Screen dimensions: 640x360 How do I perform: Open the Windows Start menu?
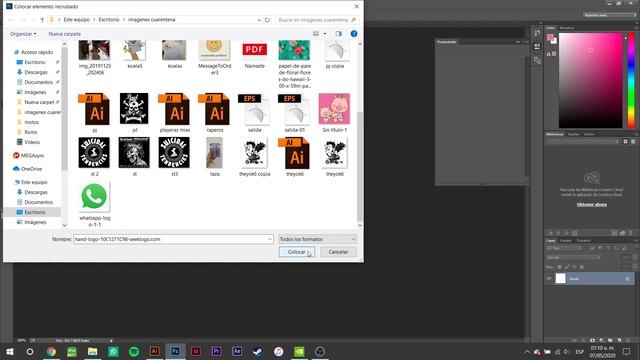[10, 351]
